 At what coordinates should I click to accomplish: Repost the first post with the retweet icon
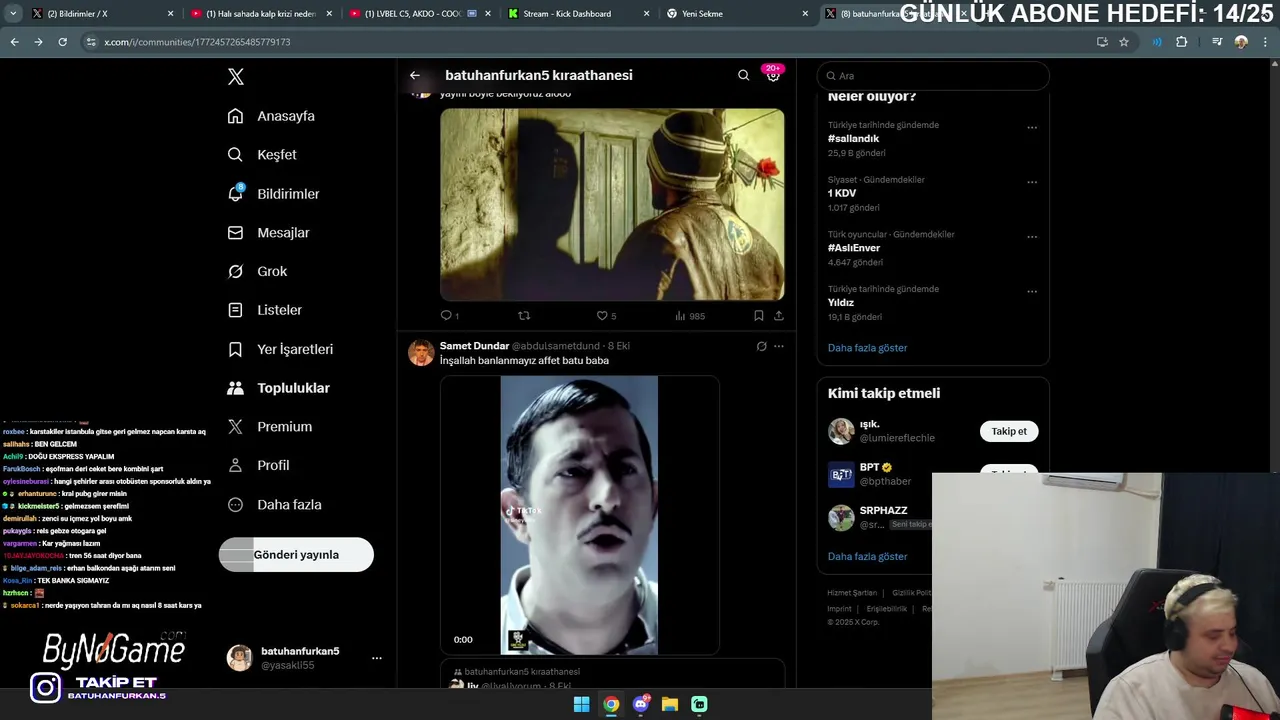pyautogui.click(x=524, y=316)
